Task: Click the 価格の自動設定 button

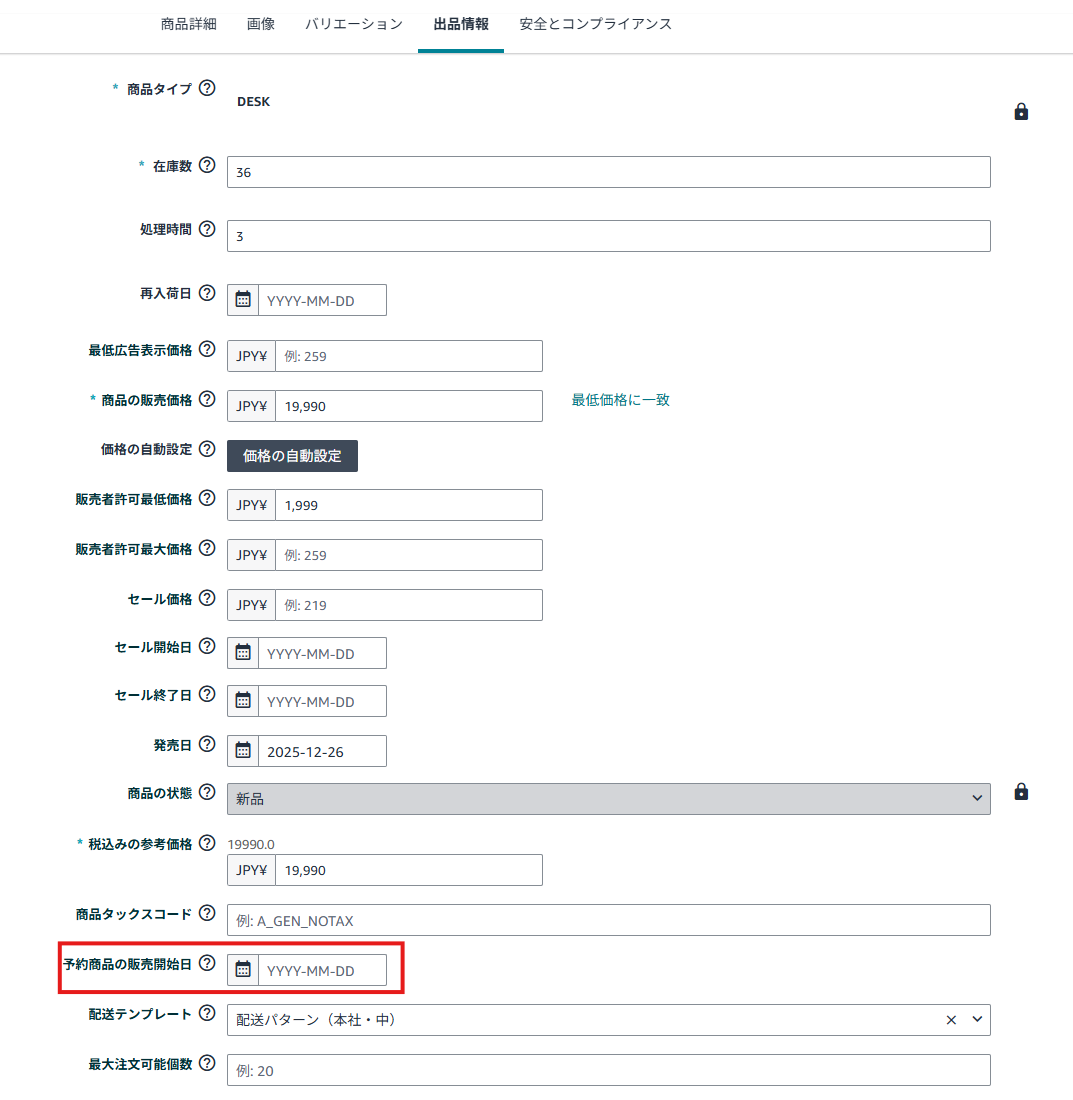Action: coord(292,456)
